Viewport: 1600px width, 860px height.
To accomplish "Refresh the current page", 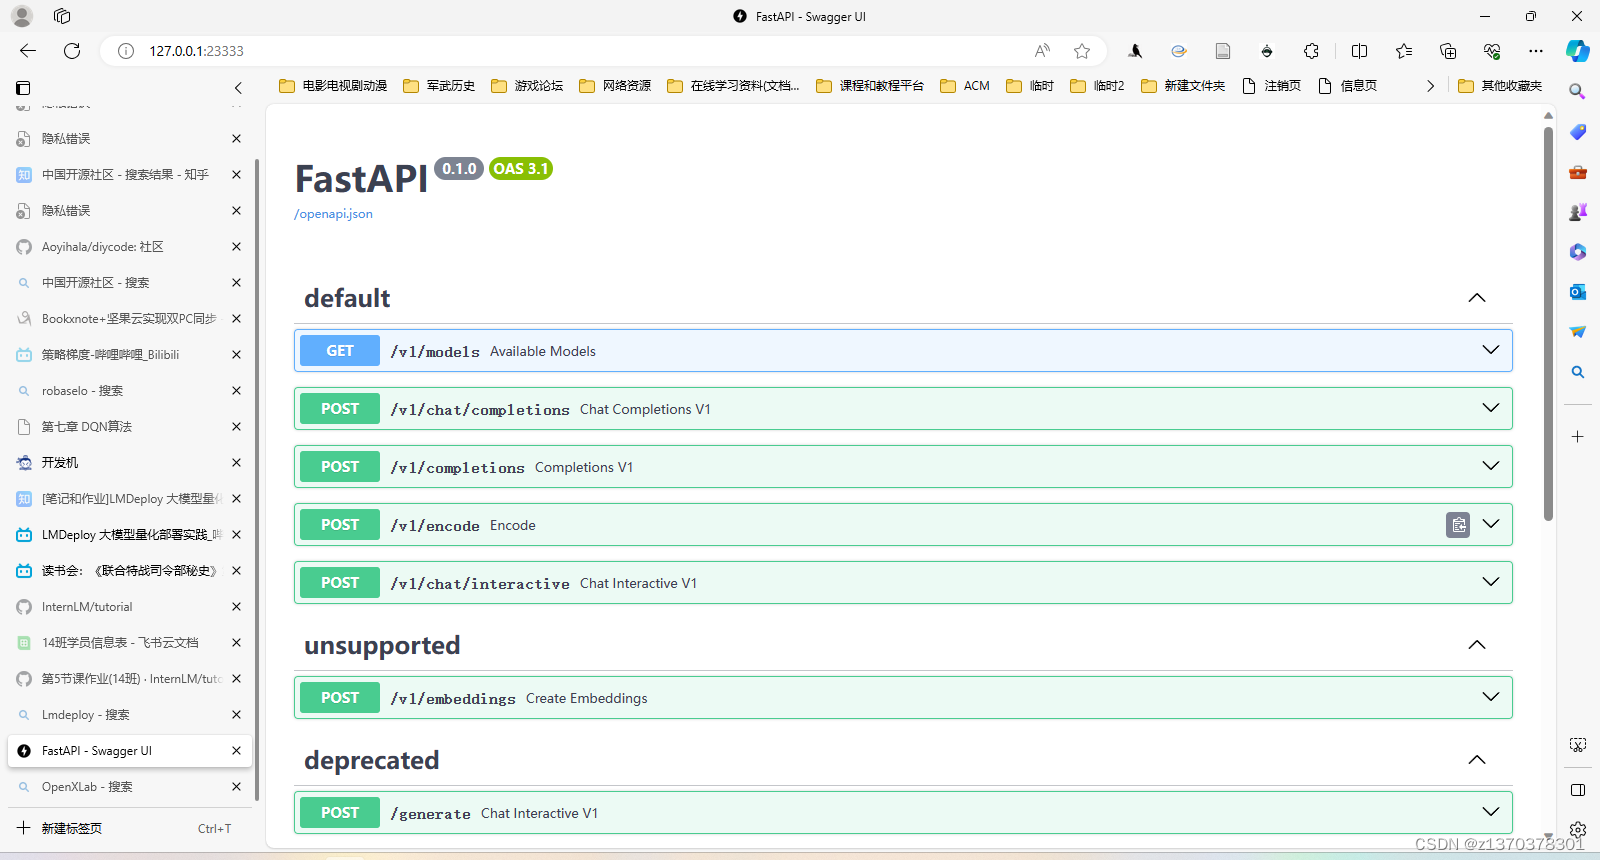I will pyautogui.click(x=72, y=51).
